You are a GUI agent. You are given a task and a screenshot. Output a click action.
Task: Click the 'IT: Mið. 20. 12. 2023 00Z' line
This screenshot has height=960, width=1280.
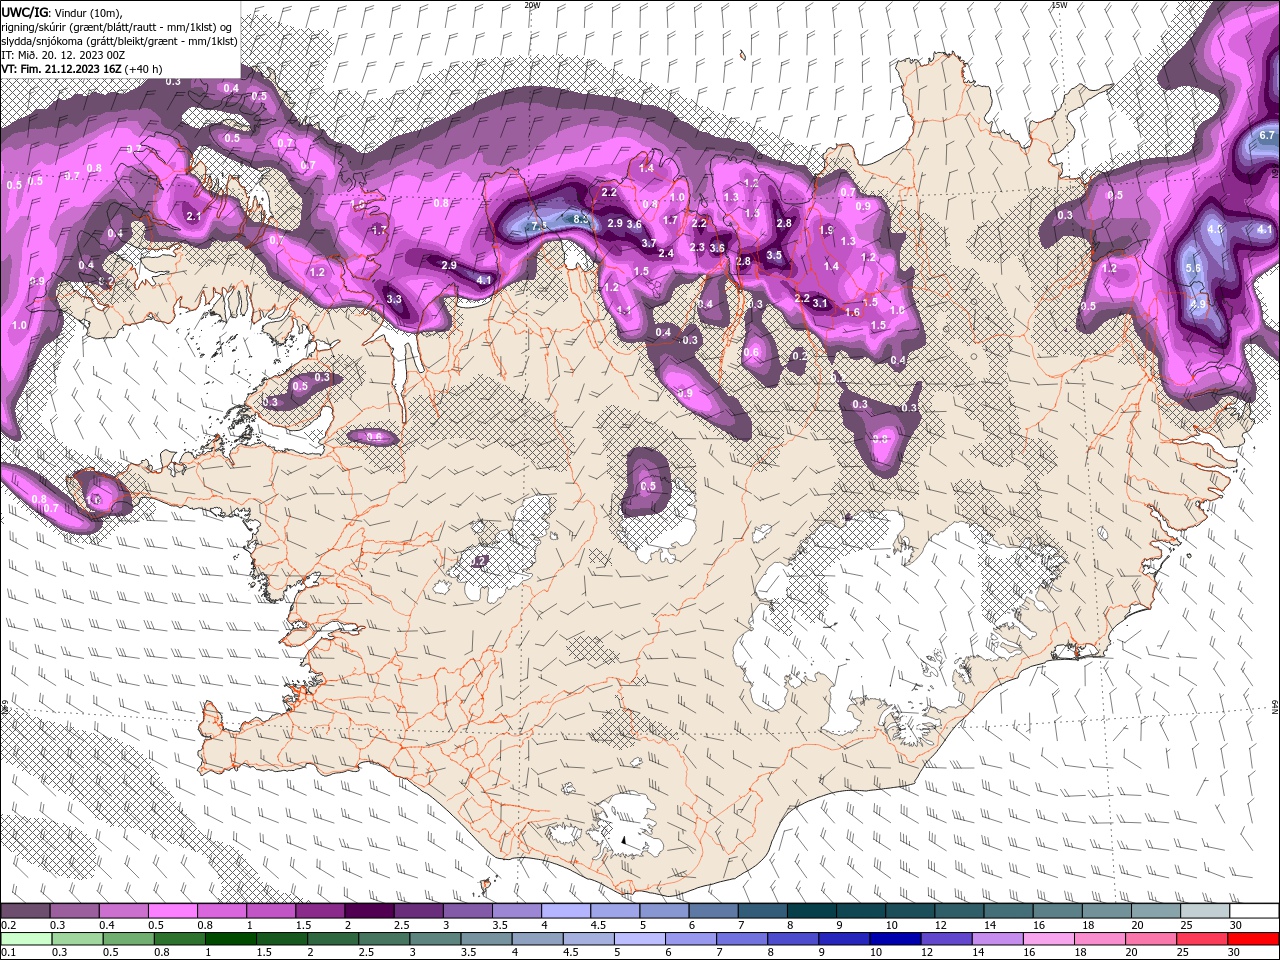63,55
